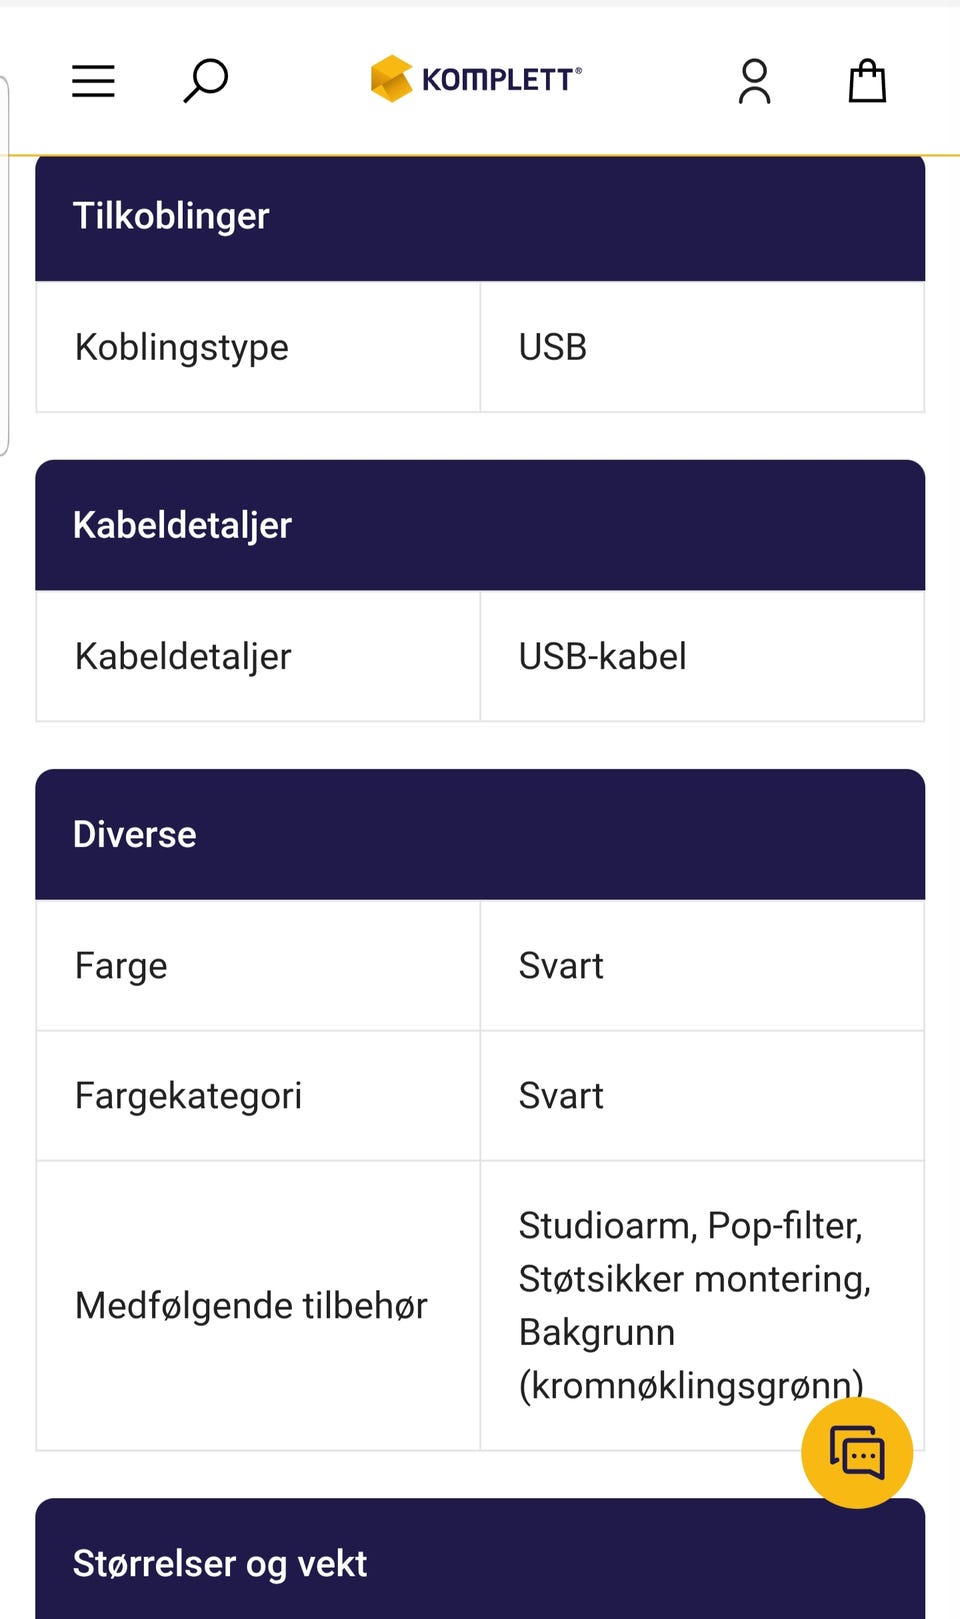Screen dimensions: 960x1619
Task: Click the Komplett logo
Action: point(476,79)
